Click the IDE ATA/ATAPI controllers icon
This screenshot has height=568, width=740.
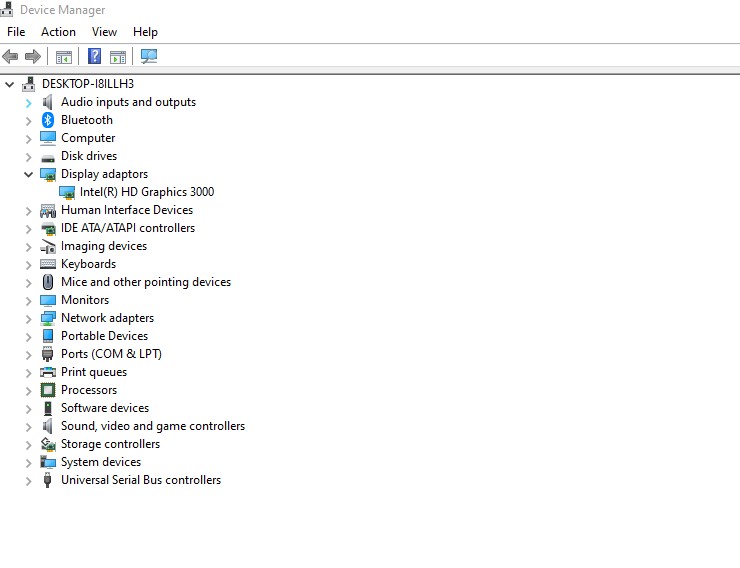tap(48, 228)
